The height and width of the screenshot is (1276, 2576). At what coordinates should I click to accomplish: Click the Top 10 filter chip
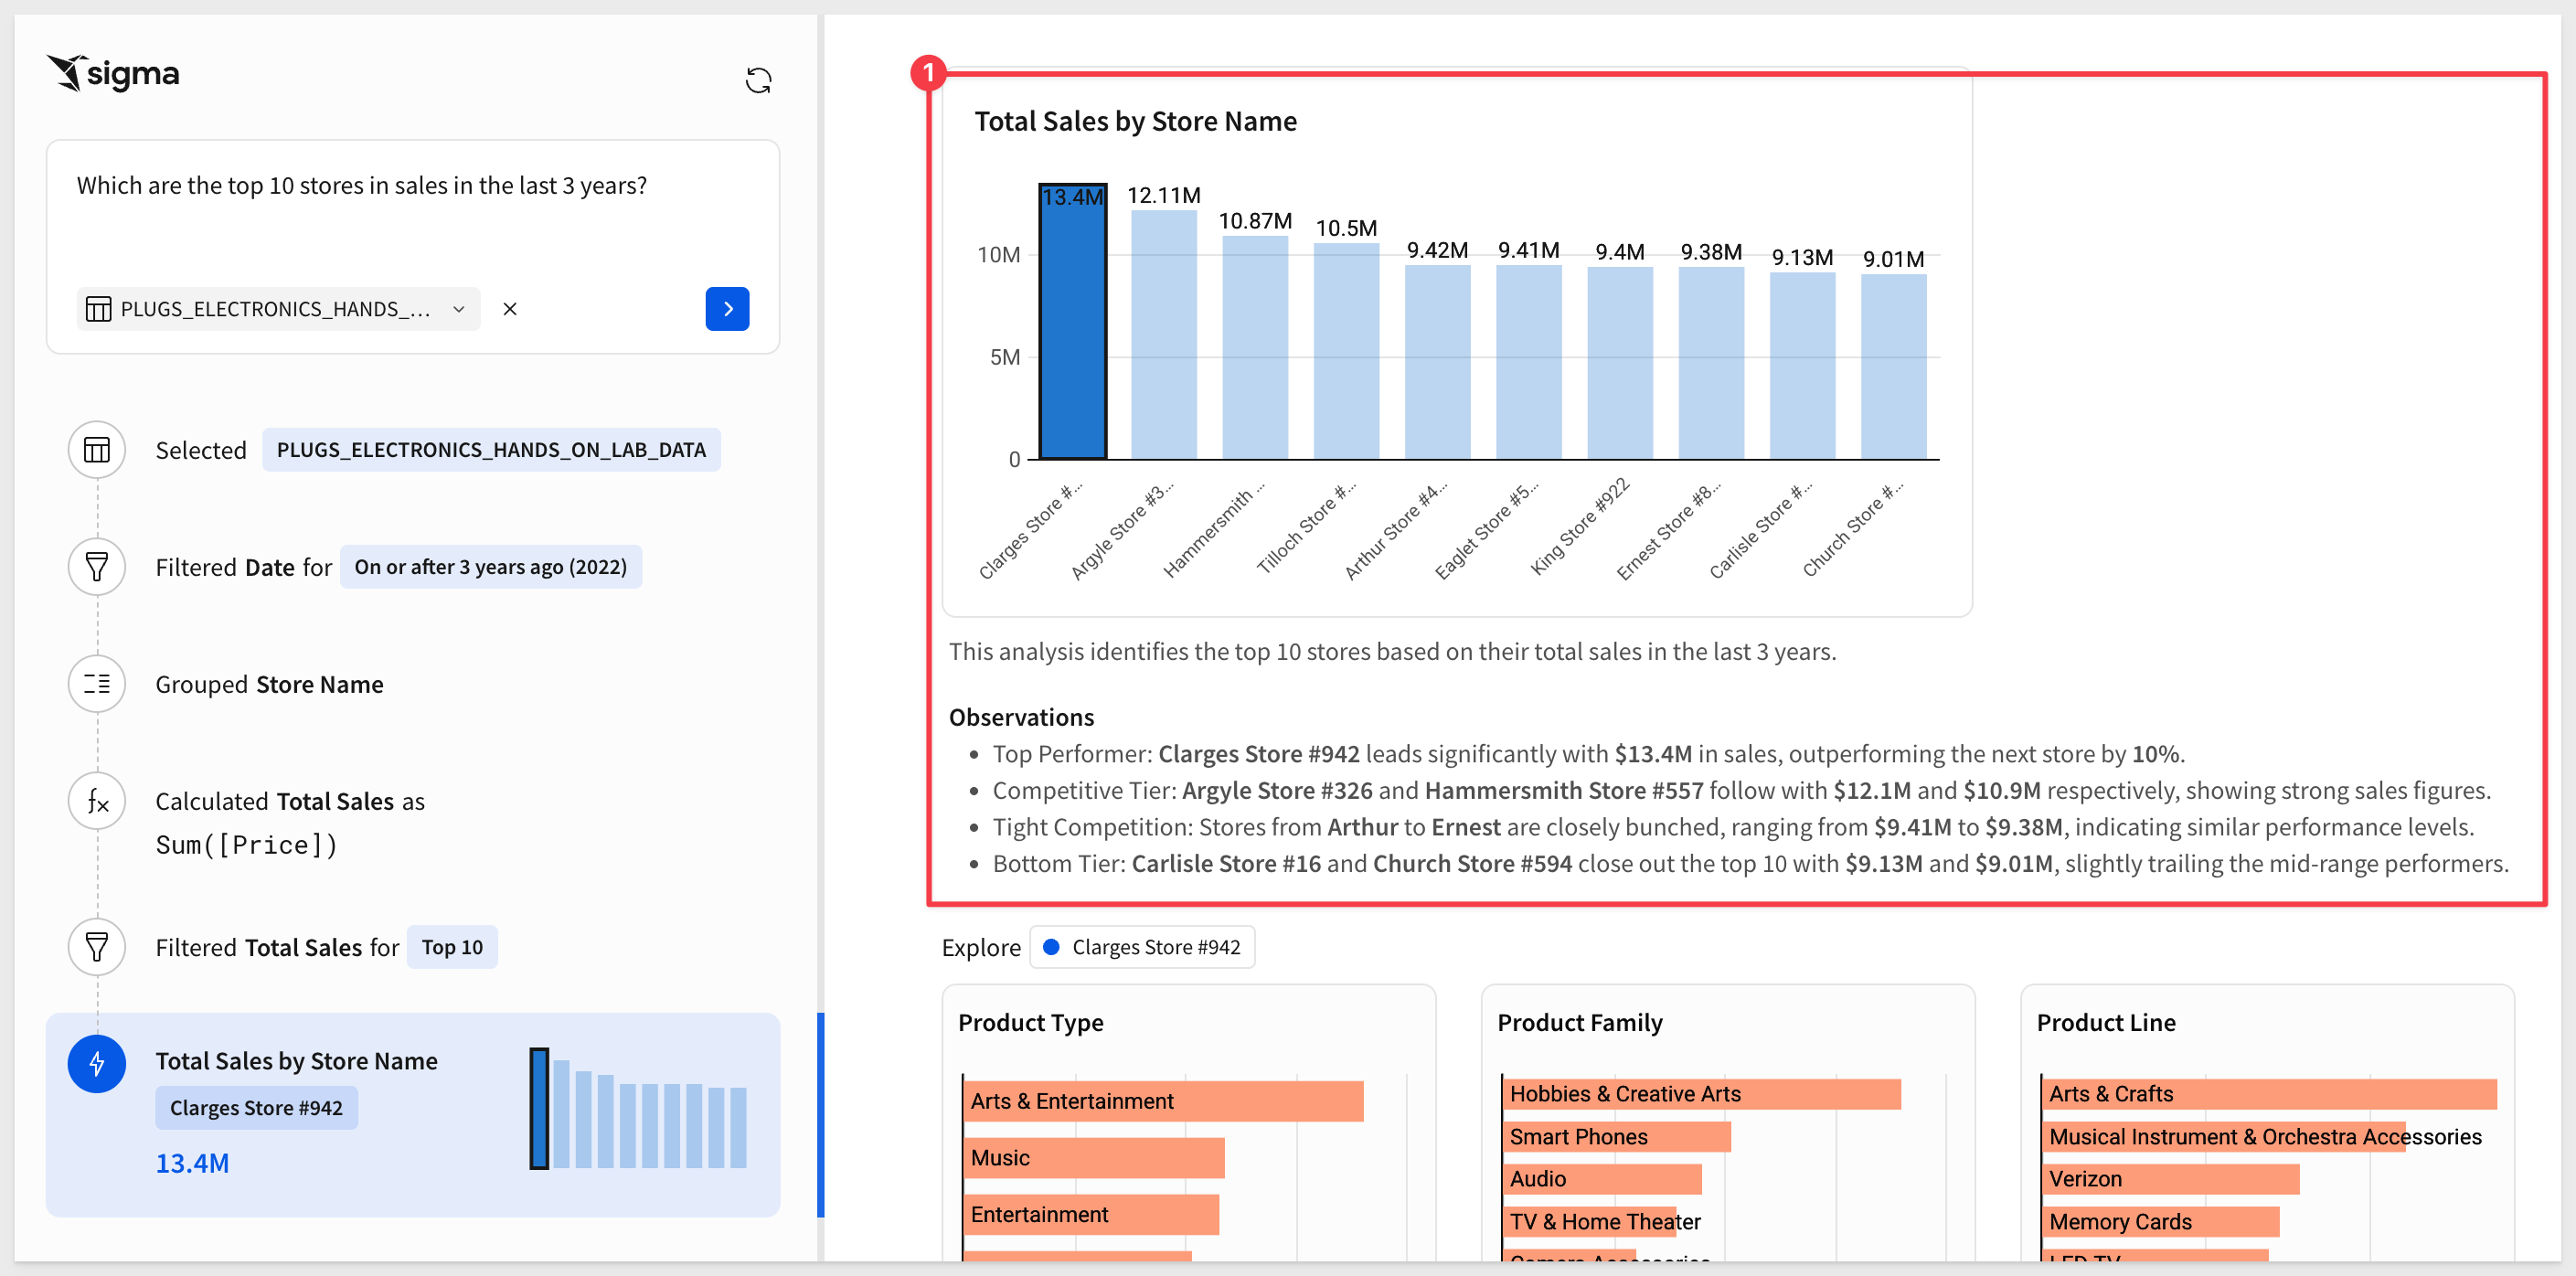(452, 947)
